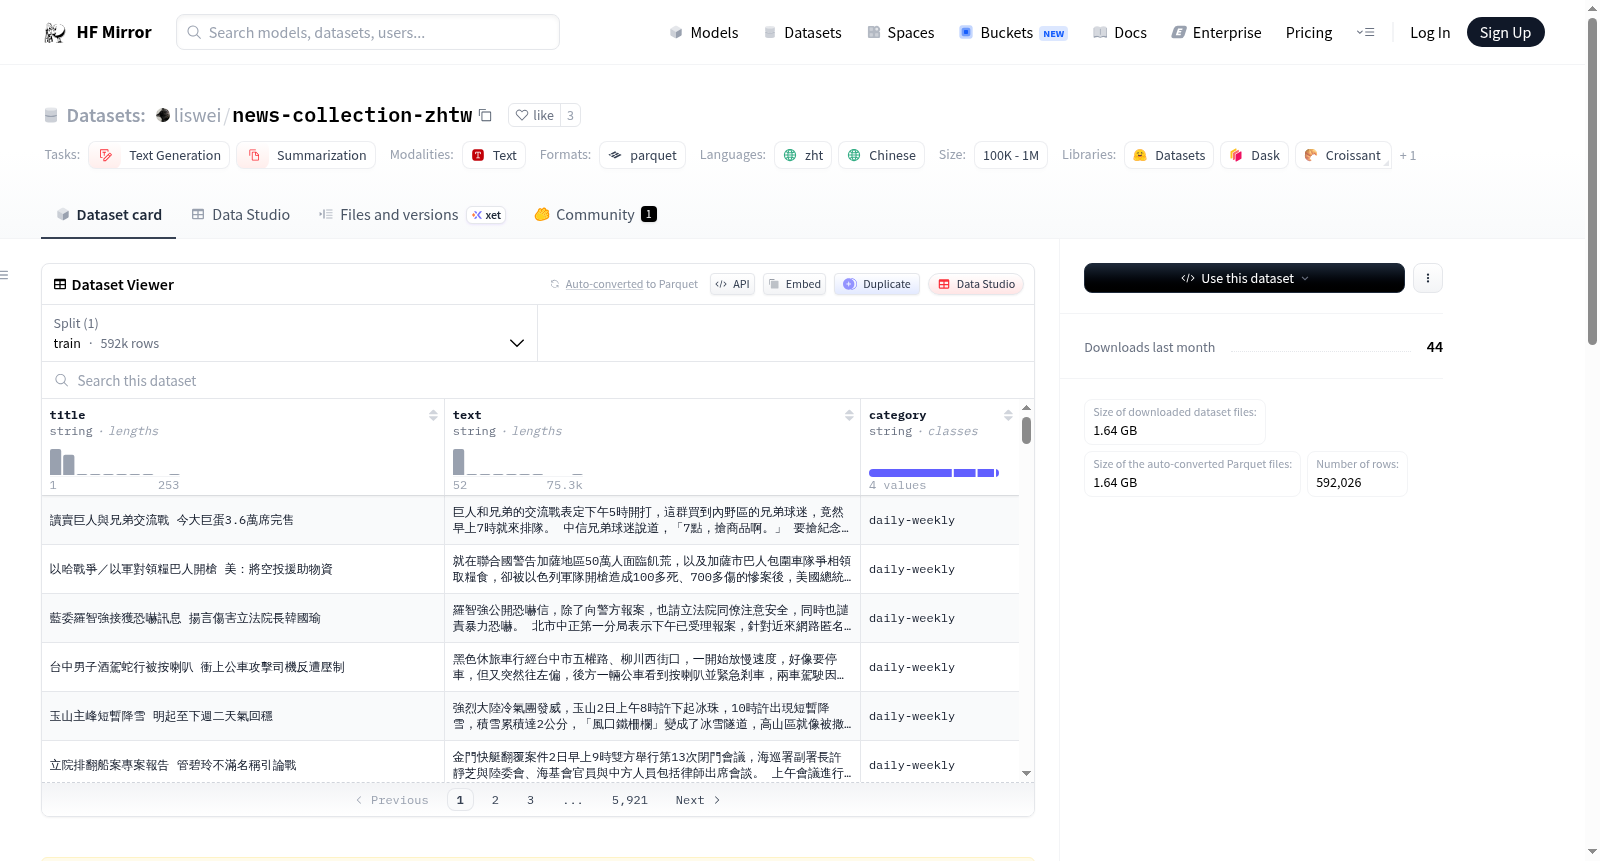The width and height of the screenshot is (1600, 861).
Task: Click the Dataset Viewer heading
Action: click(113, 285)
